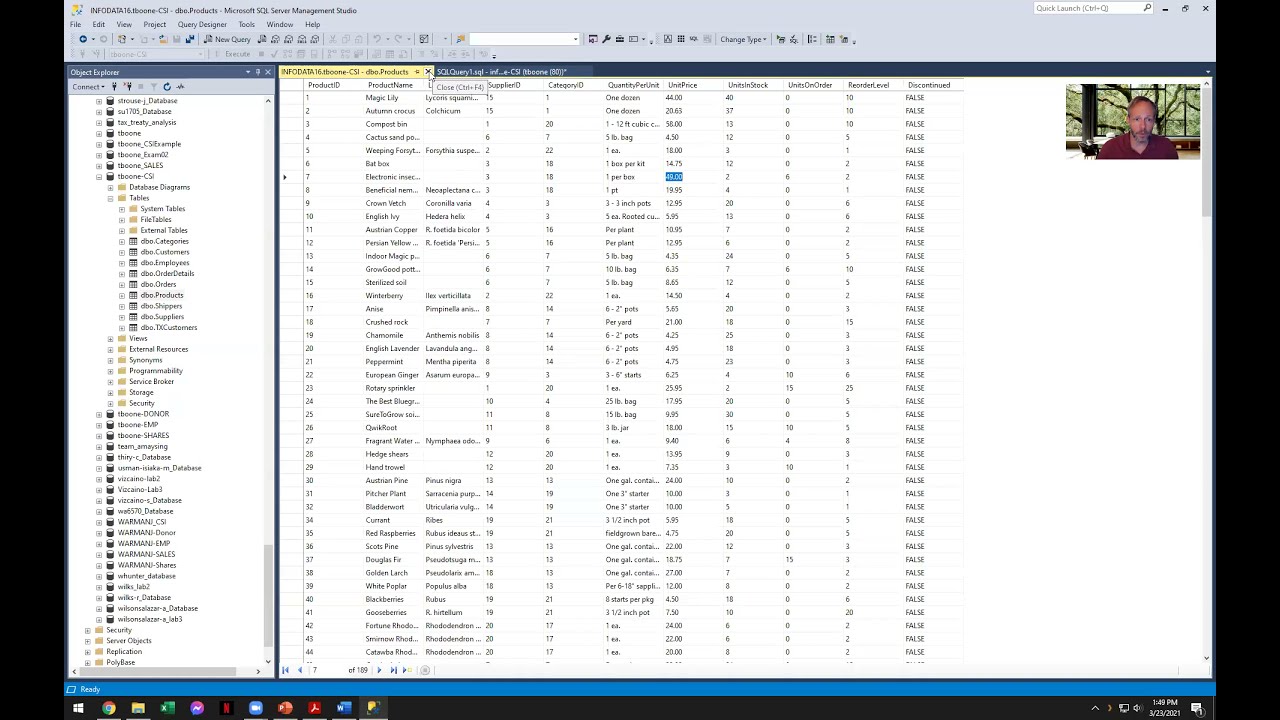Screen dimensions: 1280x720
Task: Open Adobe Acrobat from the Windows taskbar
Action: pos(315,708)
